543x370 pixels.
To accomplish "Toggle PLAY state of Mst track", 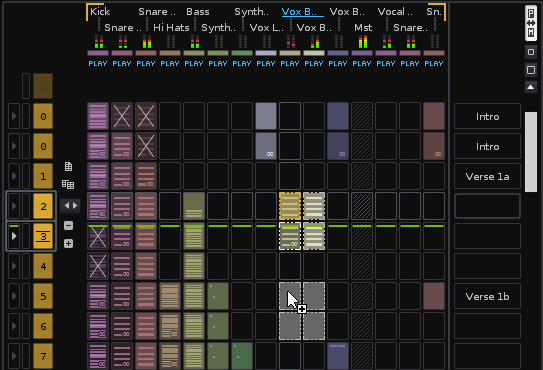I will 362,63.
